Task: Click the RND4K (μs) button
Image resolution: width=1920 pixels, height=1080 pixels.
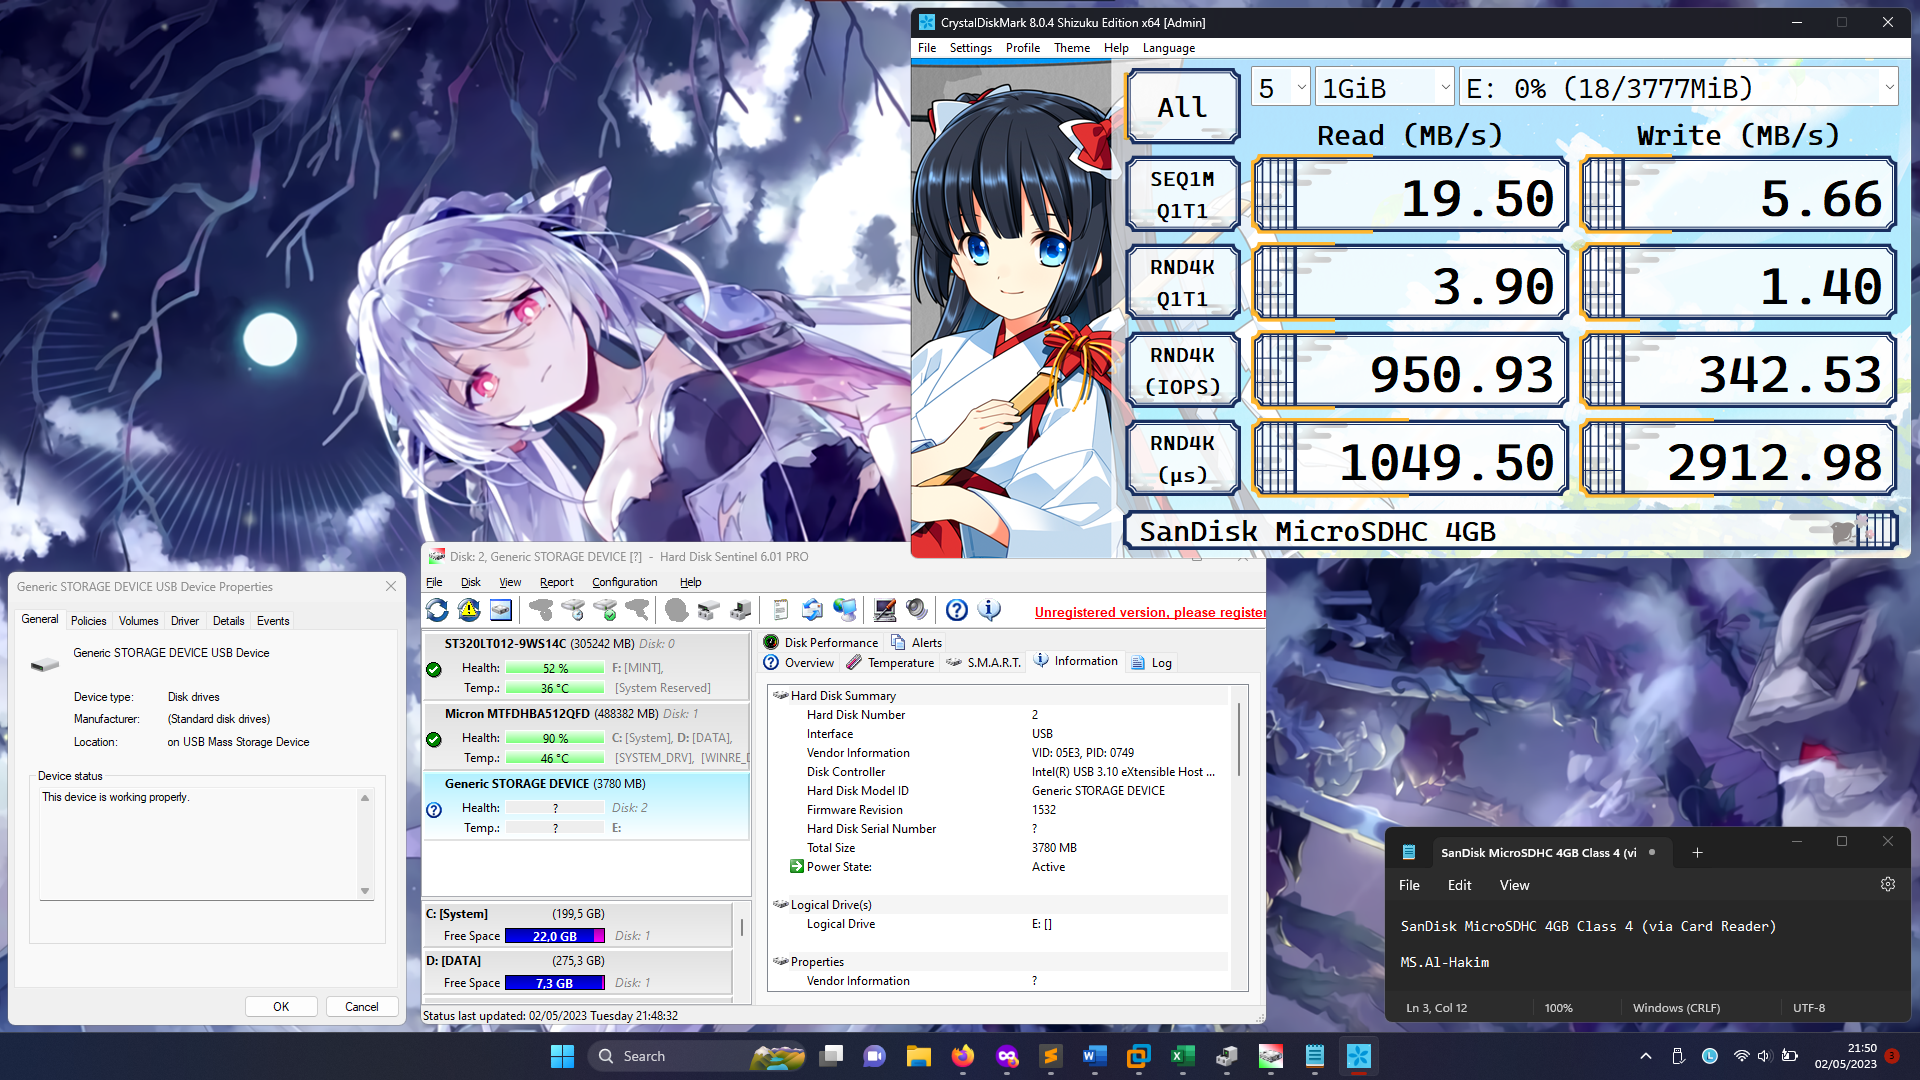Action: 1182,458
